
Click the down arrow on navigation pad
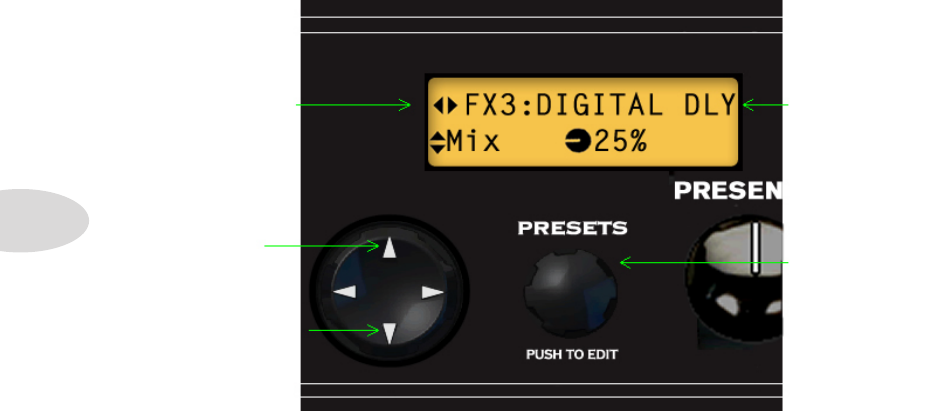point(389,333)
